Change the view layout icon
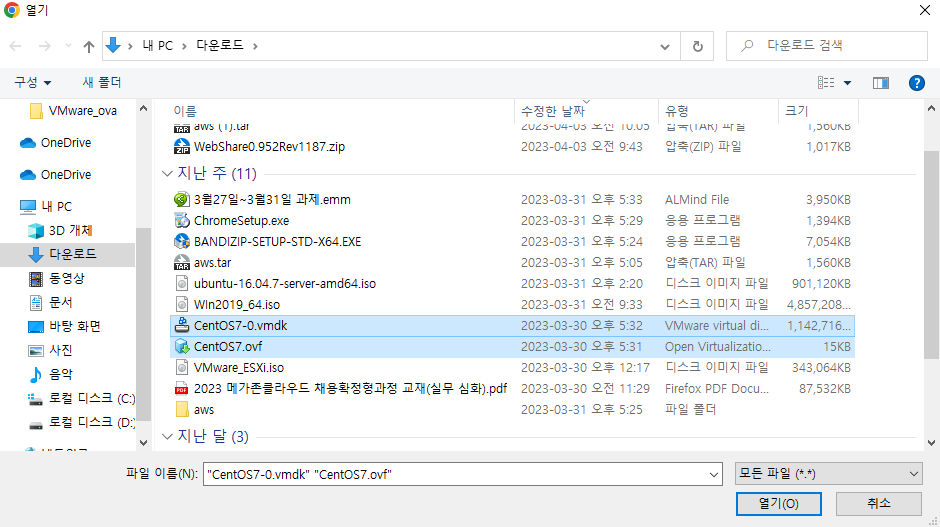The width and height of the screenshot is (940, 527). [x=825, y=83]
